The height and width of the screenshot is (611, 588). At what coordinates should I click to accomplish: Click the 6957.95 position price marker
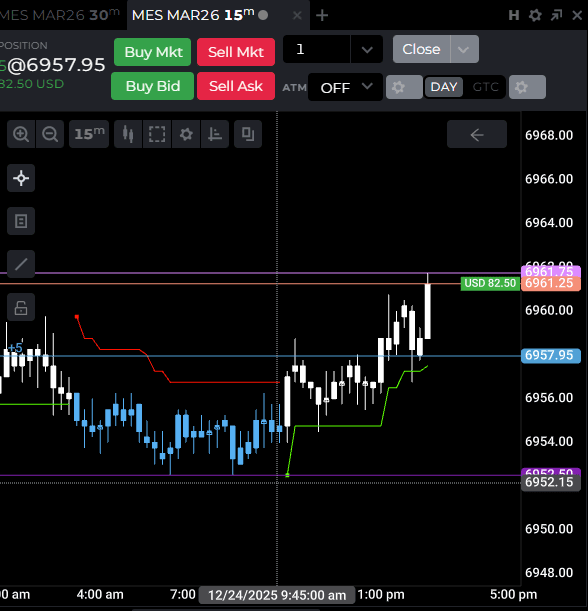[x=551, y=356]
